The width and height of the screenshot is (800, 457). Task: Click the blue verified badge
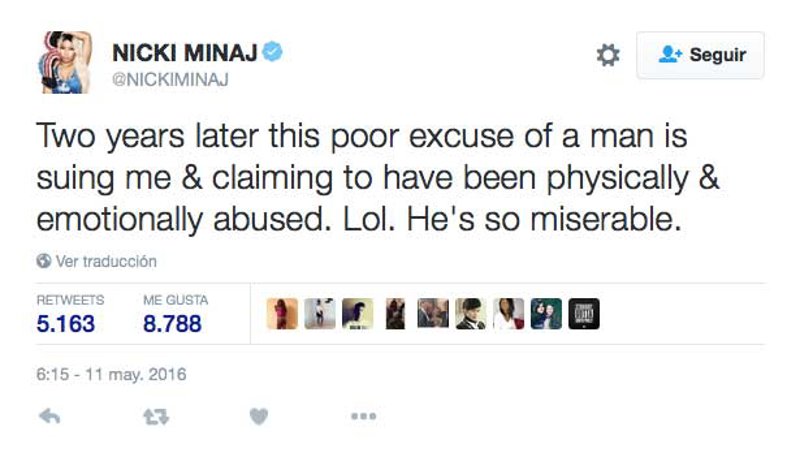tap(271, 53)
